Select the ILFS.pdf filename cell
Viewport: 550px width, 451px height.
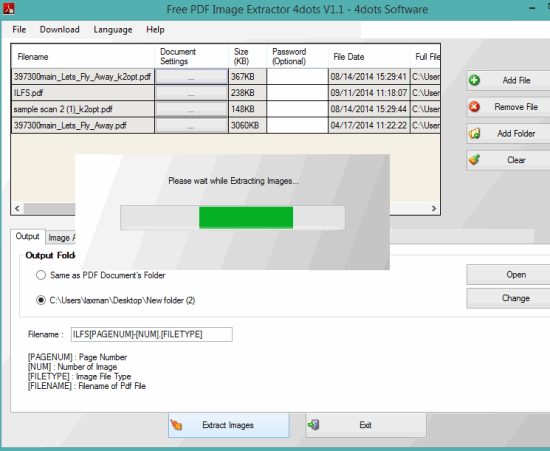(83, 93)
